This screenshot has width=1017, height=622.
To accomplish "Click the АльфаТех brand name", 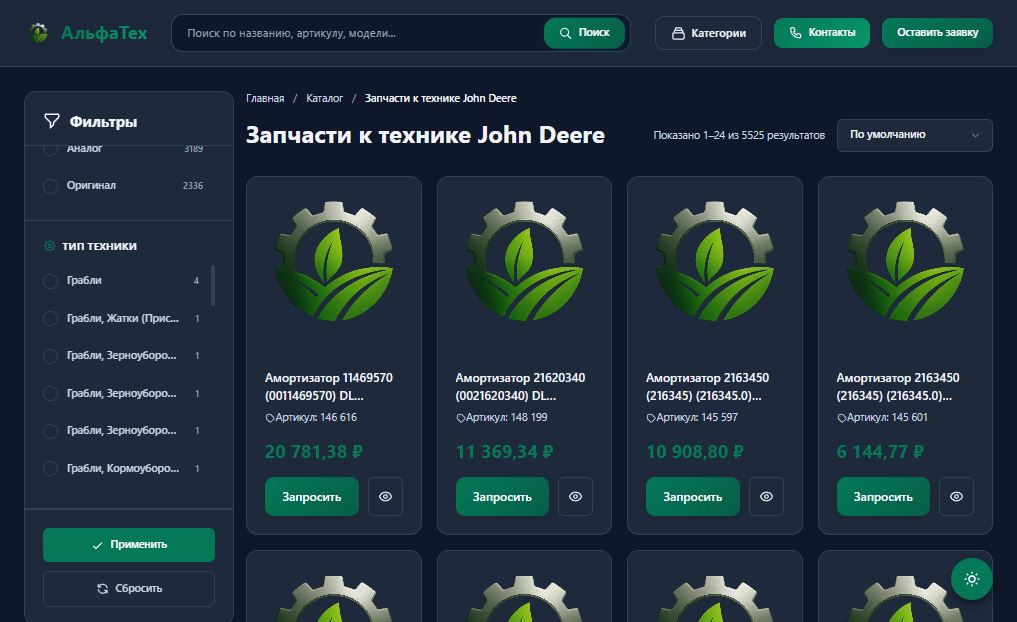I will 104,32.
